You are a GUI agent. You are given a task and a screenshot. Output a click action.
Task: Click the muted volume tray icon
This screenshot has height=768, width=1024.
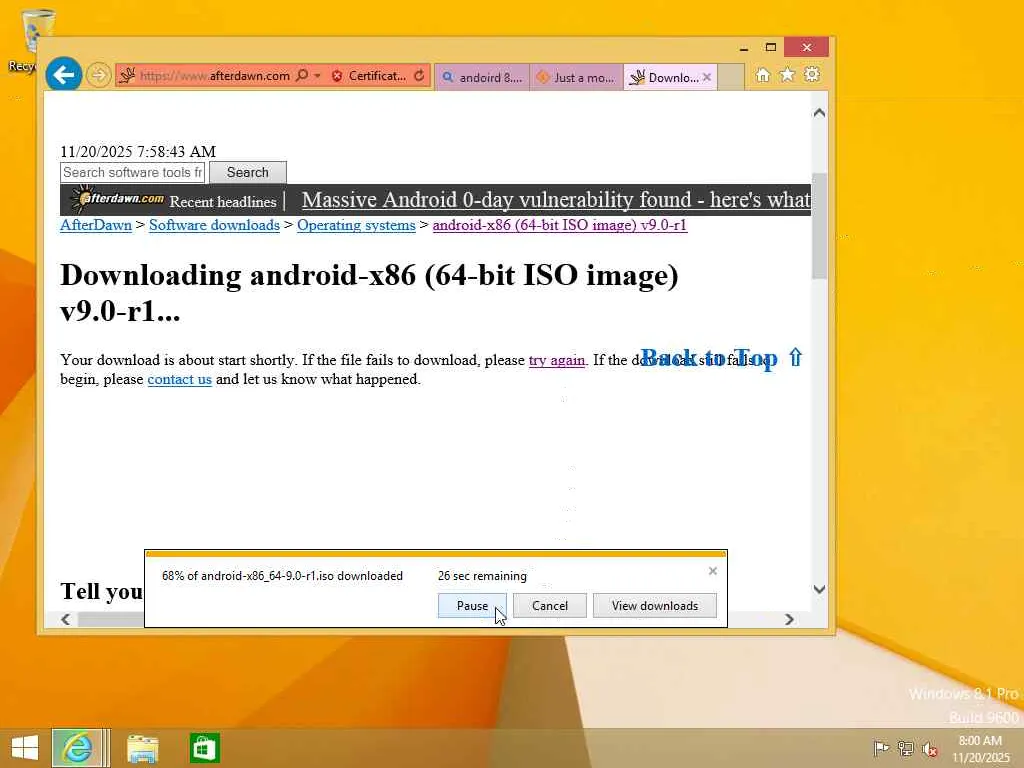[929, 749]
